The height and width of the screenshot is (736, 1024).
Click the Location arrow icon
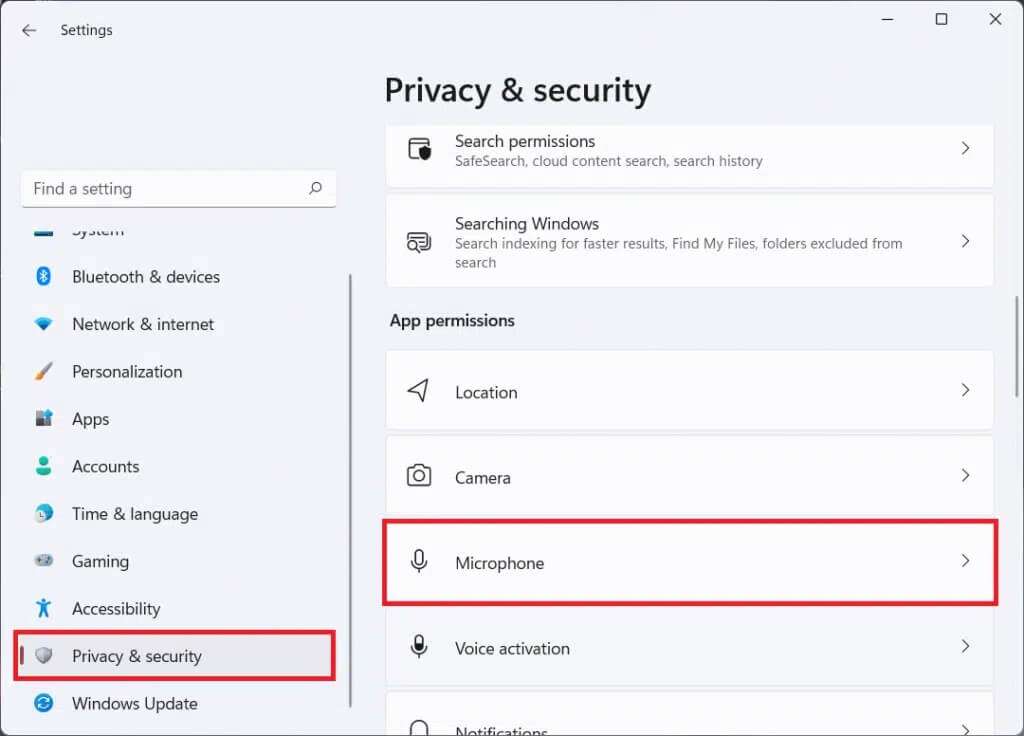coord(419,391)
